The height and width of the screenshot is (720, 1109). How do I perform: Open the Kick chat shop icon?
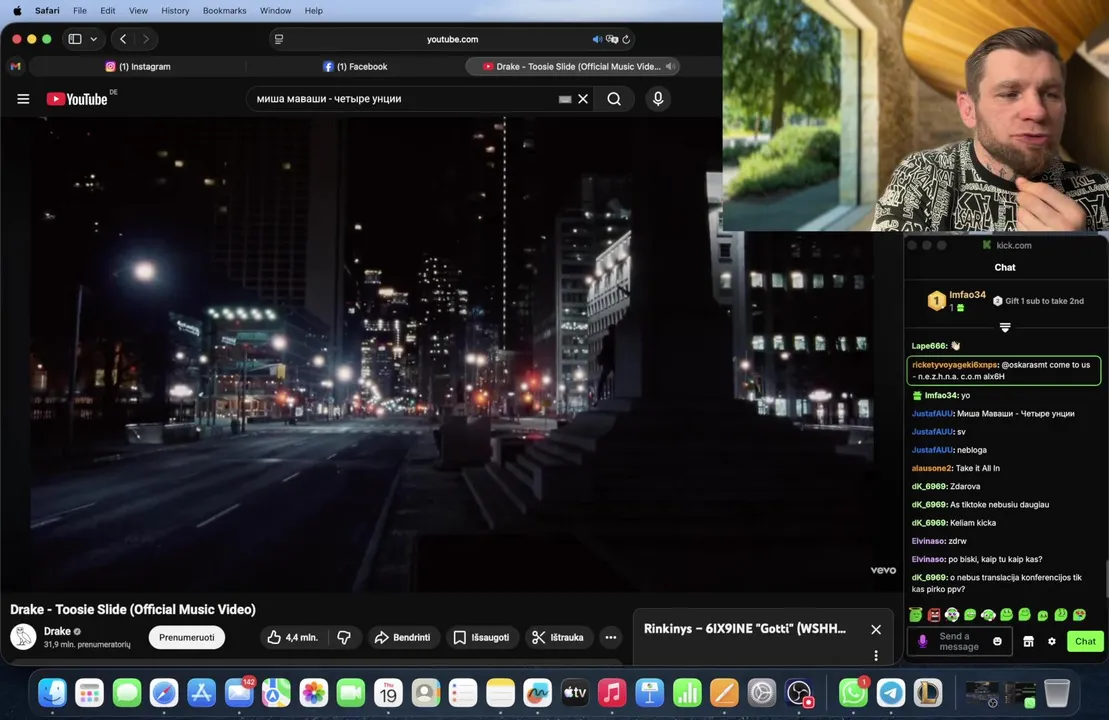[x=1028, y=641]
